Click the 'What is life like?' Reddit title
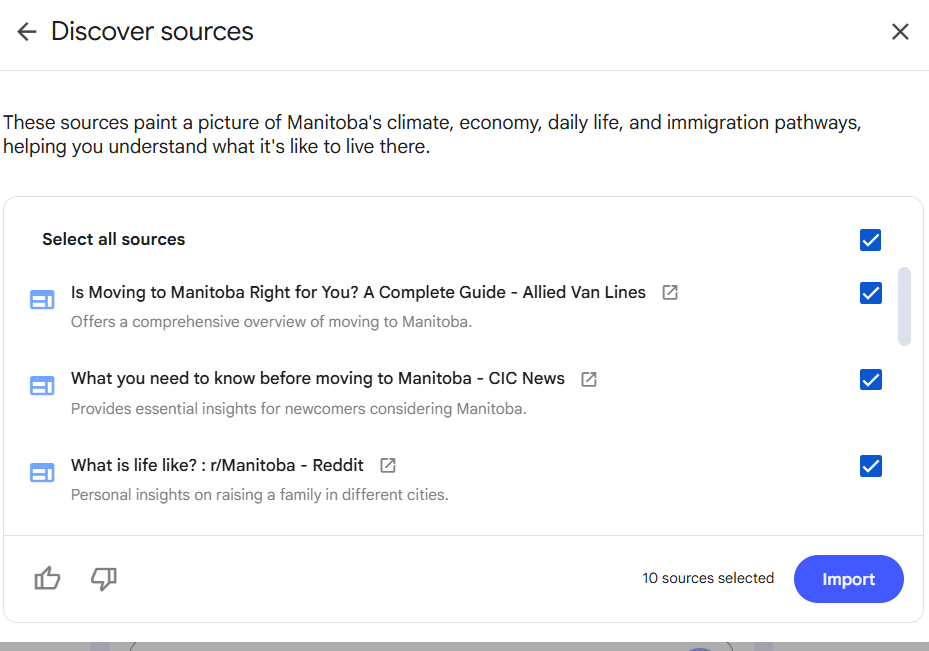 click(x=217, y=466)
